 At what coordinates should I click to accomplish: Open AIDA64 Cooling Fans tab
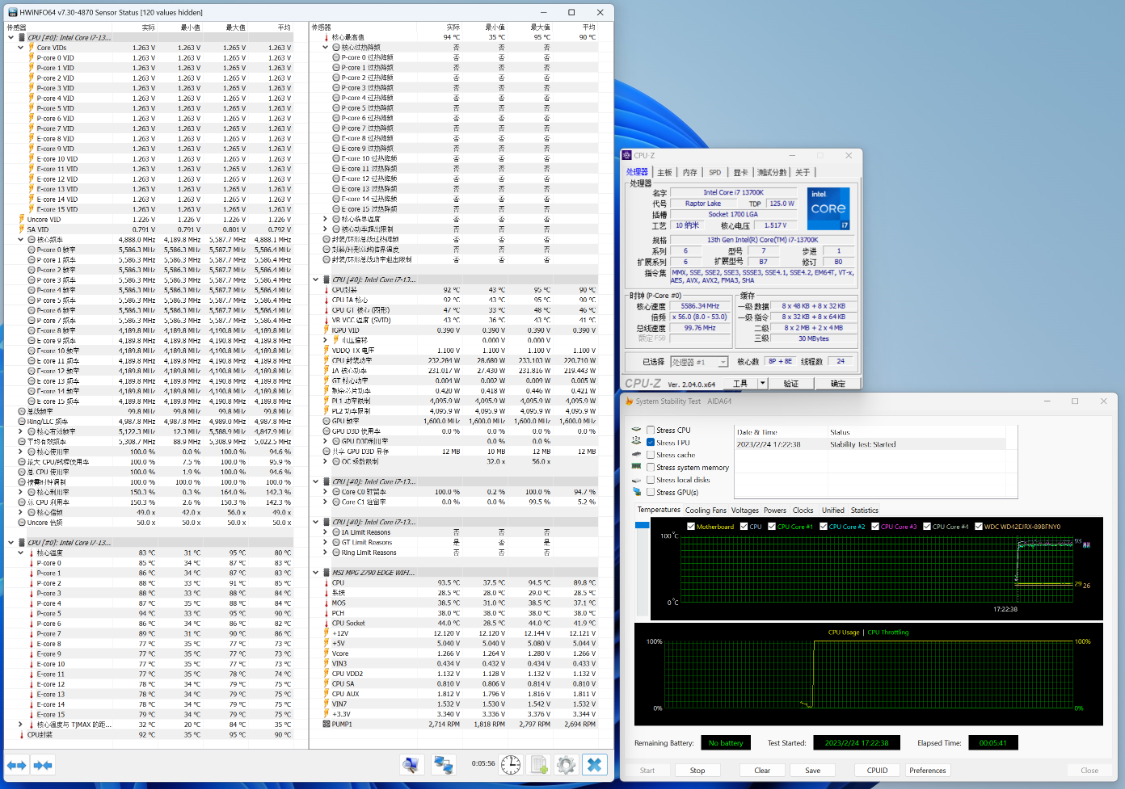706,510
